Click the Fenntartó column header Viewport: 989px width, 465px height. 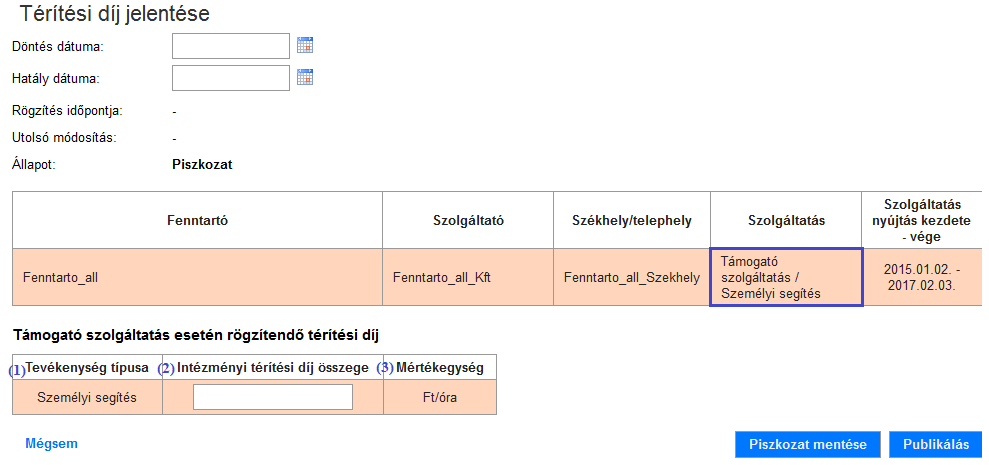(x=197, y=220)
